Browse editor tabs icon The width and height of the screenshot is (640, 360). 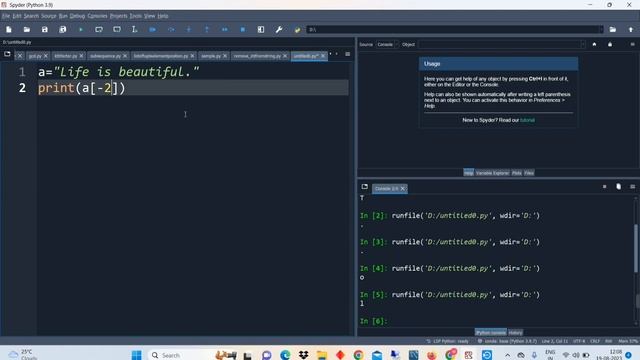point(7,54)
